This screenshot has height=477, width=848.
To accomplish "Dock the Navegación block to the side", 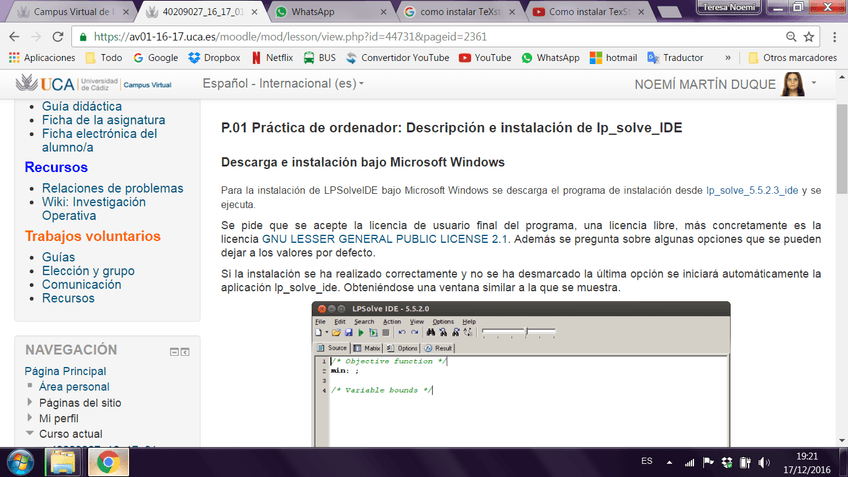I will [186, 351].
